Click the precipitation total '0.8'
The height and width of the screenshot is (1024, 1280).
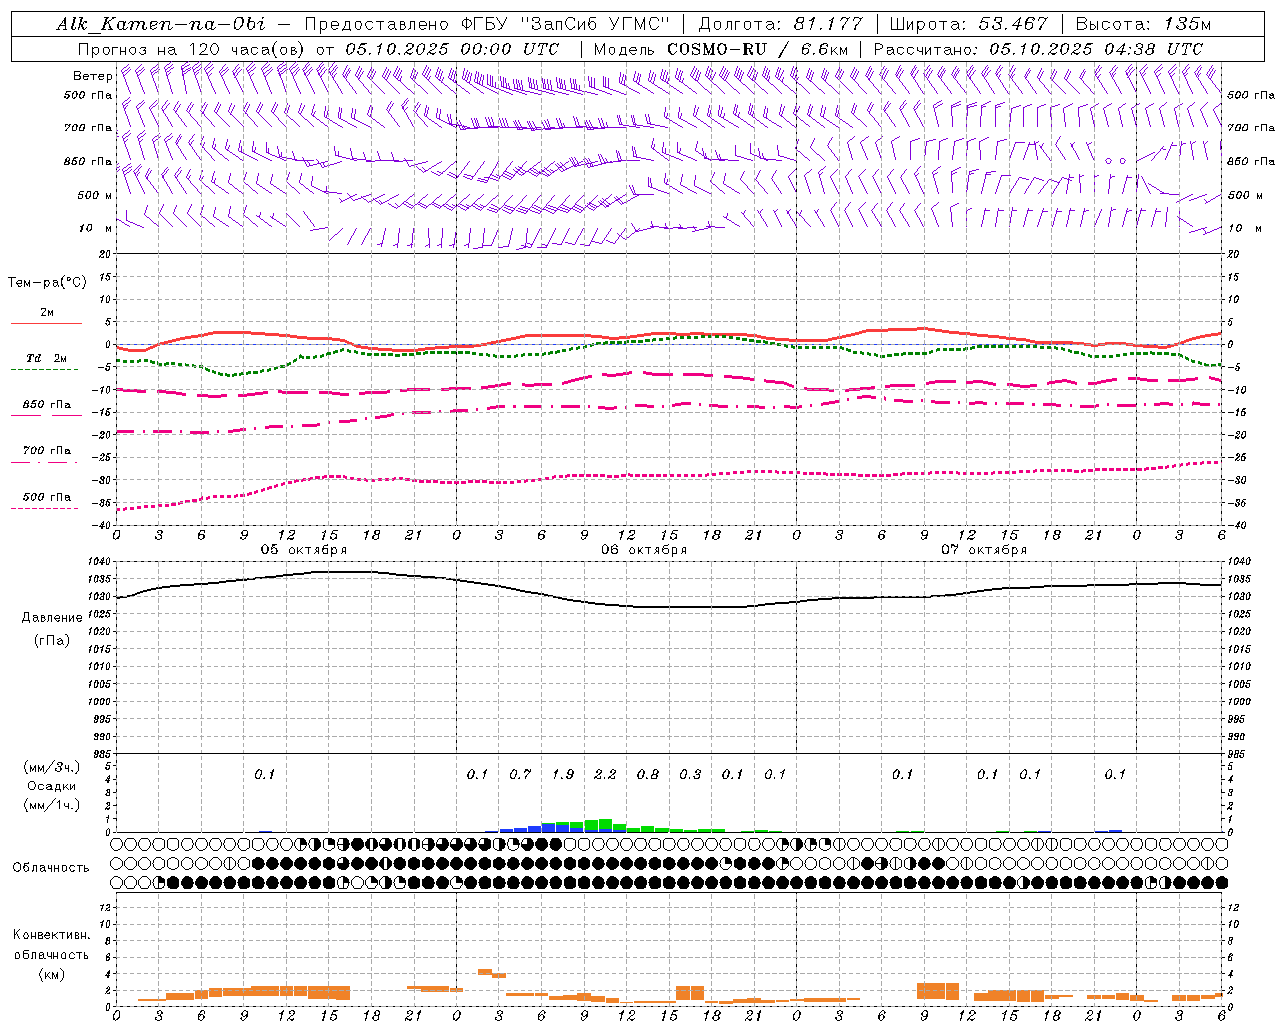tap(648, 775)
